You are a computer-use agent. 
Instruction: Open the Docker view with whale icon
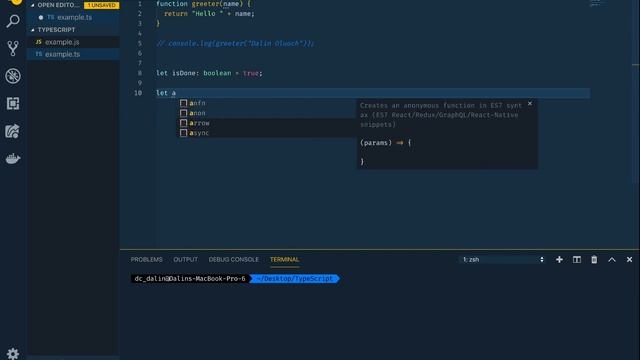tap(13, 158)
